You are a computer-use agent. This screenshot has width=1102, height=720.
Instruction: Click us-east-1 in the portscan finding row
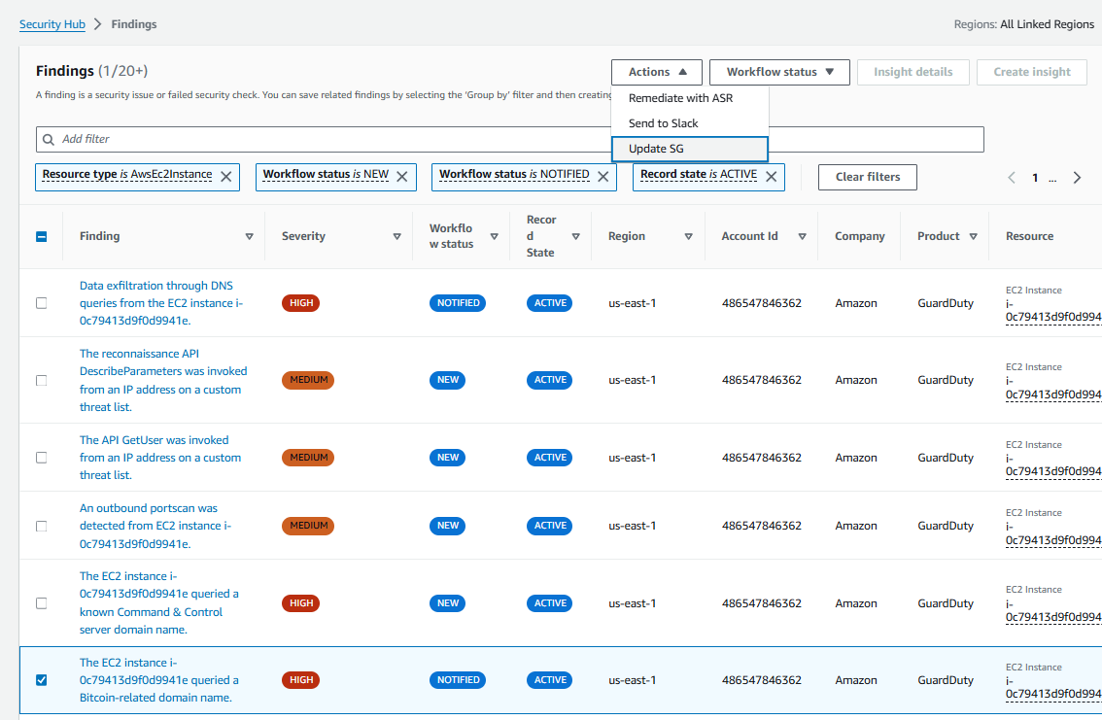[x=632, y=526]
